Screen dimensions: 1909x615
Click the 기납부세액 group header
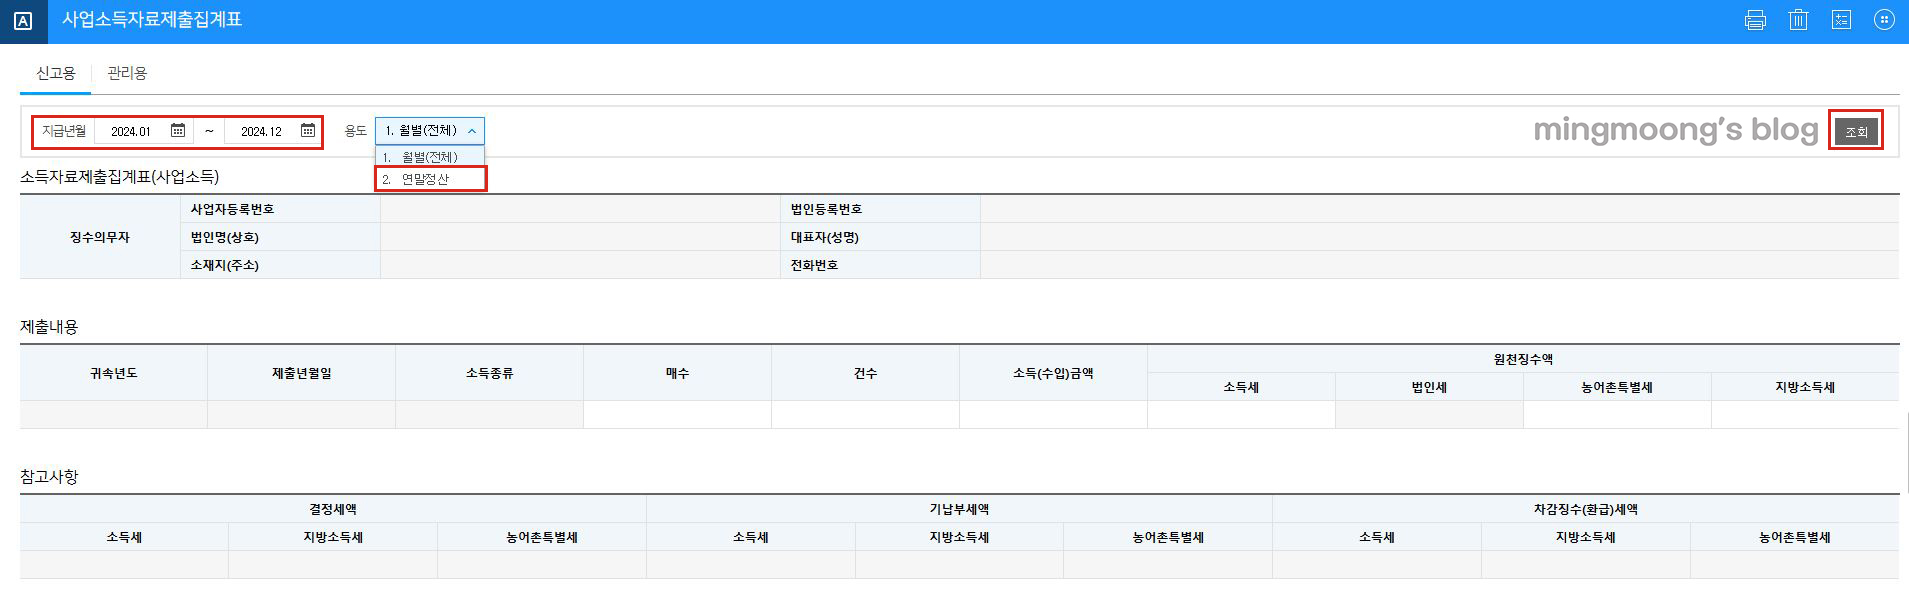click(959, 509)
